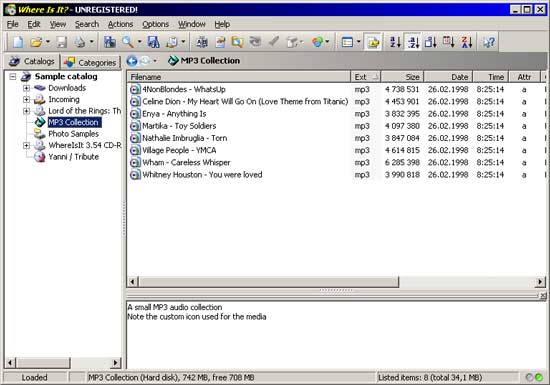This screenshot has width=550, height=385.
Task: Click the disk icon next to Yanni / Tribute
Action: coord(40,157)
